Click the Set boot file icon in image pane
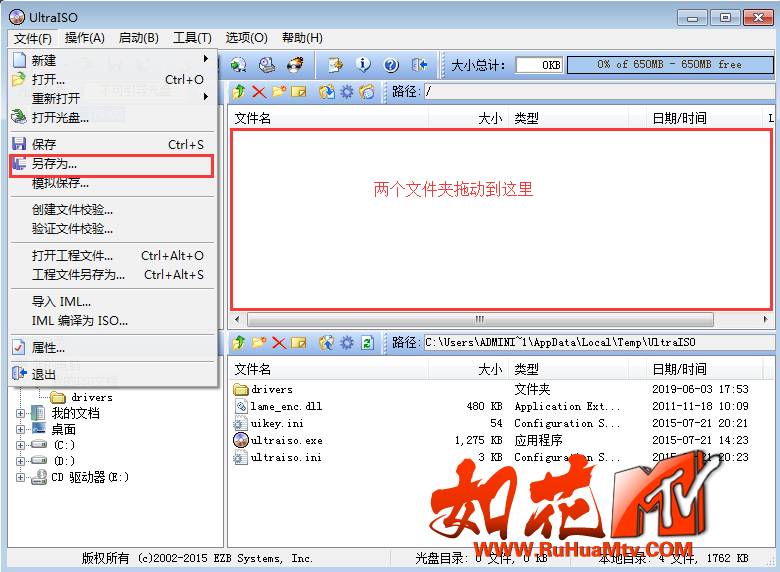 [367, 92]
